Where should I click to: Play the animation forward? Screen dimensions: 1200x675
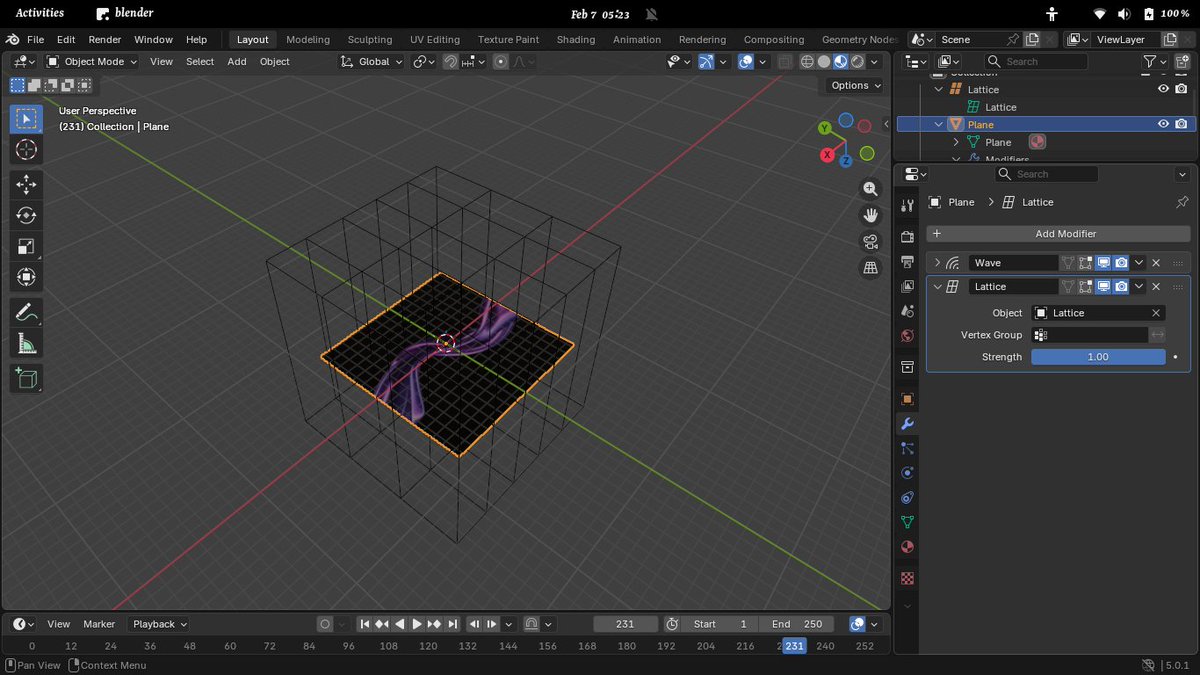(417, 624)
